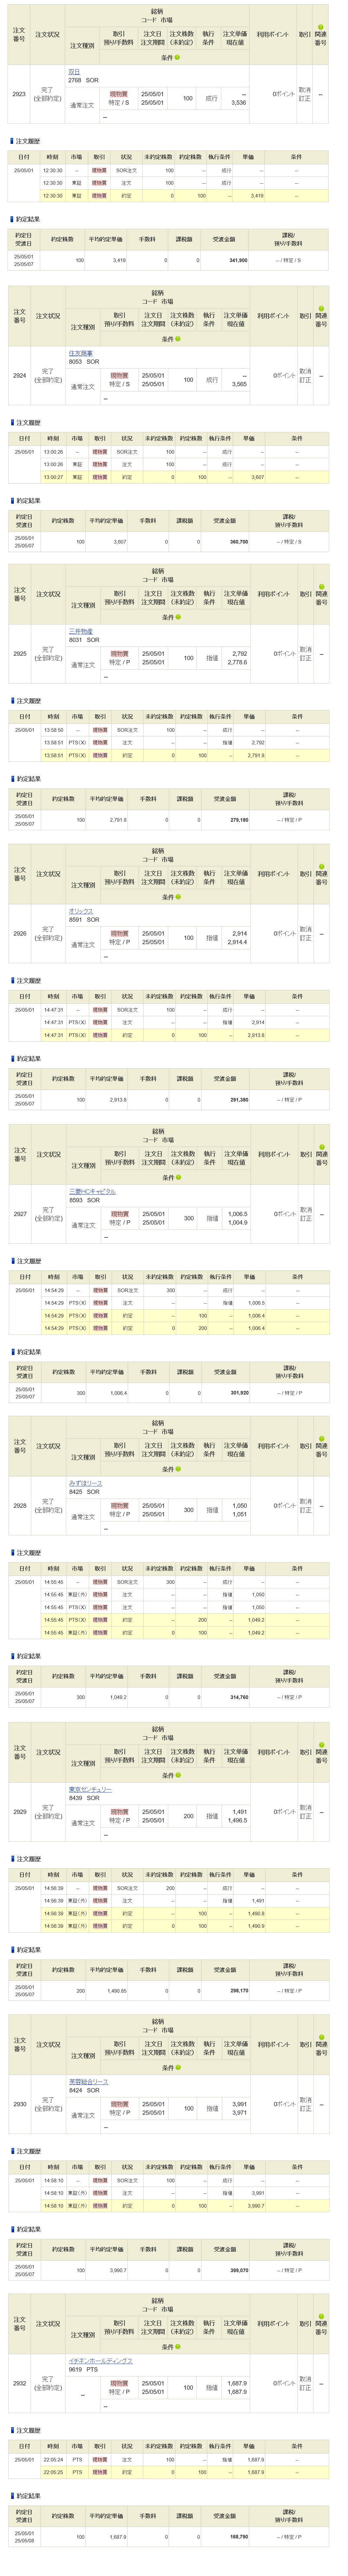
Task: Open the stock name link for code 2768
Action: pyautogui.click(x=74, y=72)
